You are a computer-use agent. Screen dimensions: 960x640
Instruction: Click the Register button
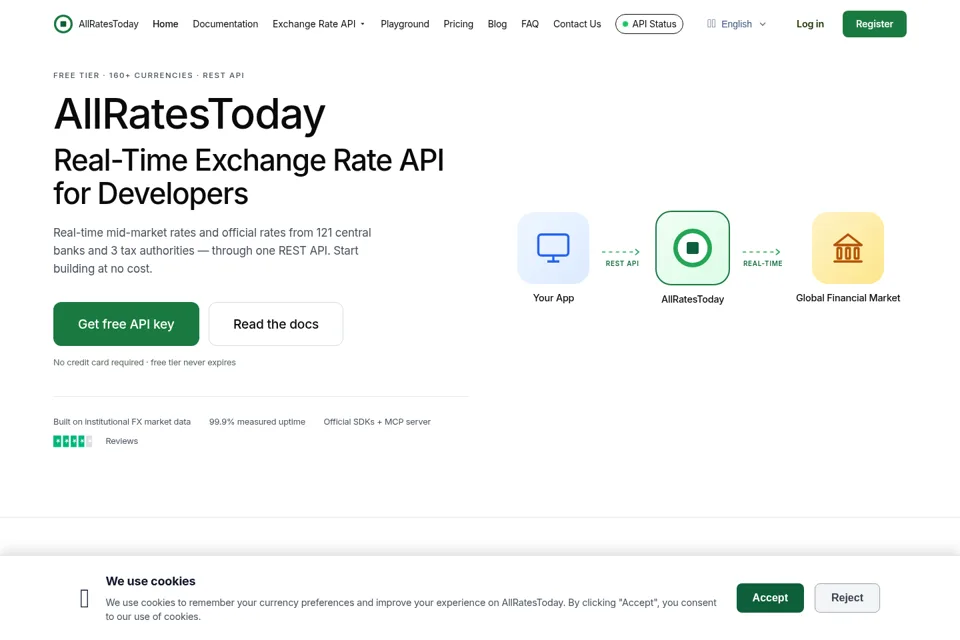874,24
